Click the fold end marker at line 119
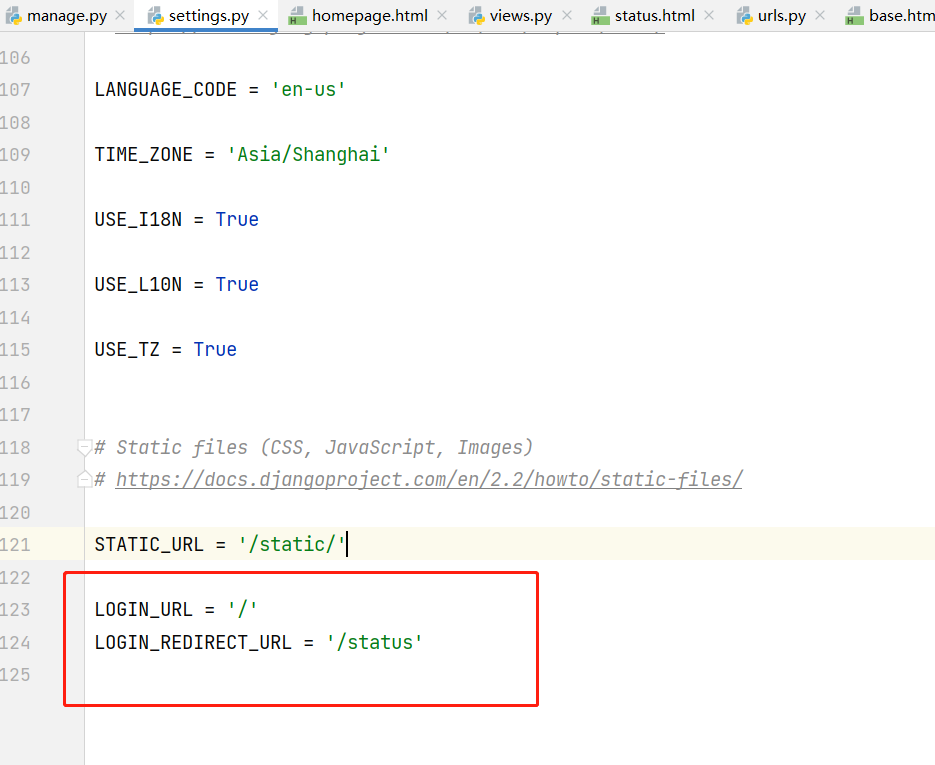 pos(85,479)
